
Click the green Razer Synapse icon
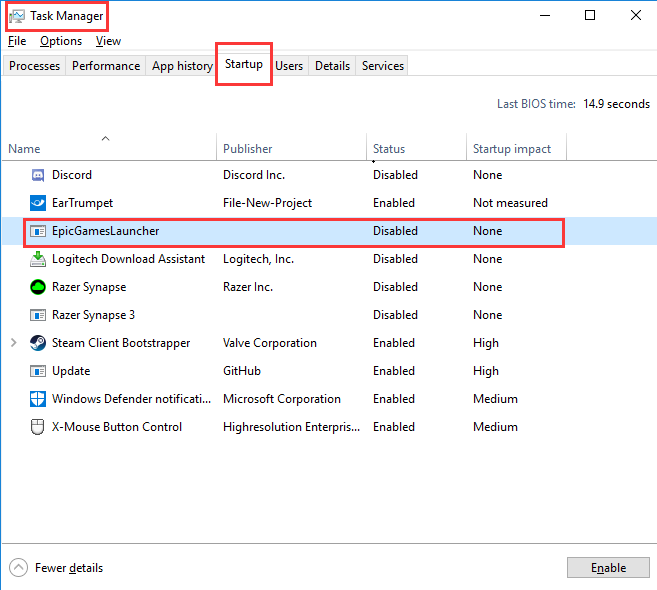tap(38, 287)
